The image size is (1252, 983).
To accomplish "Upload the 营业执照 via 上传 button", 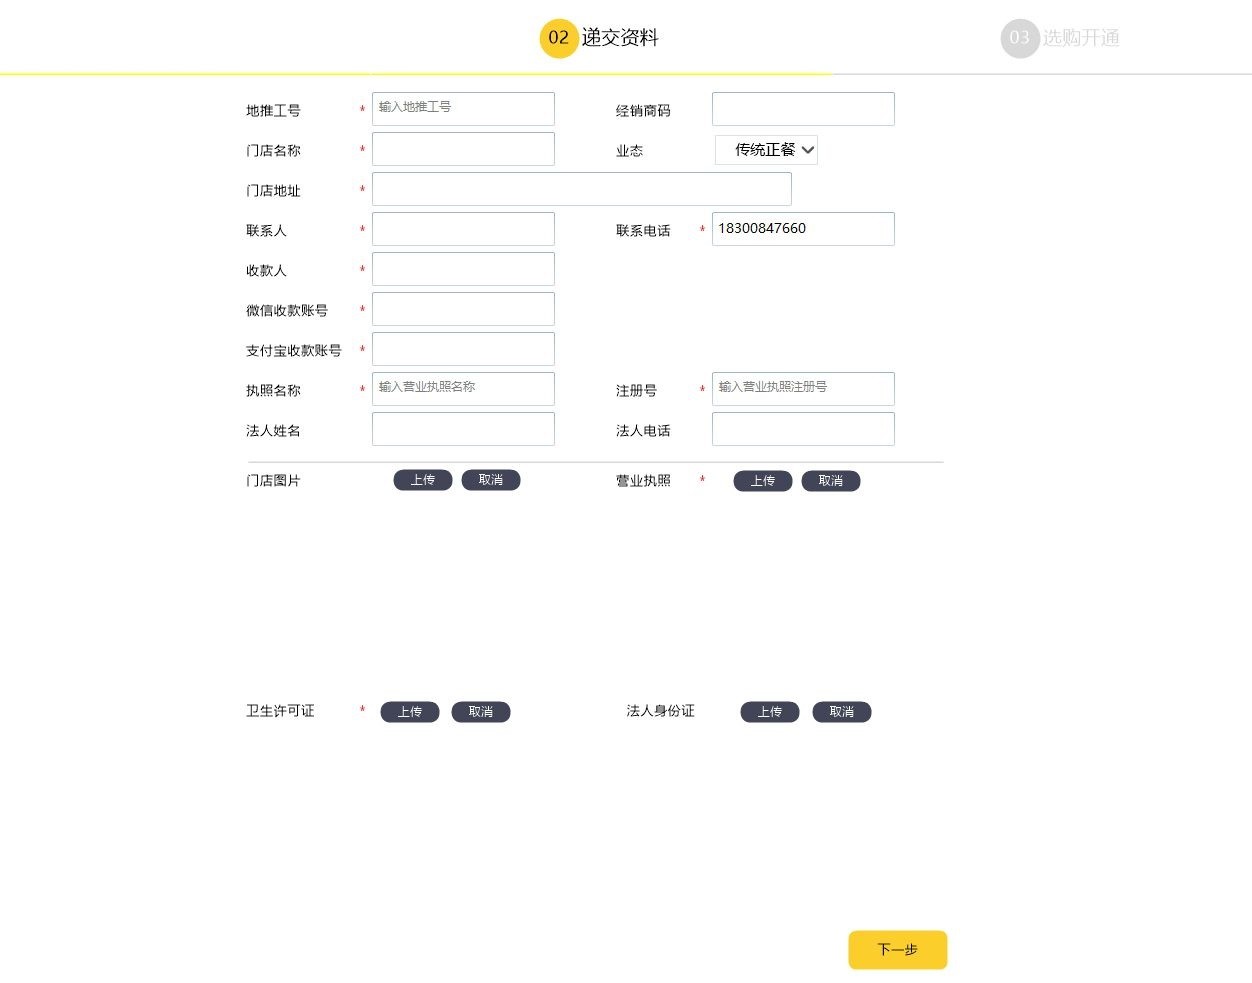I will coord(763,481).
